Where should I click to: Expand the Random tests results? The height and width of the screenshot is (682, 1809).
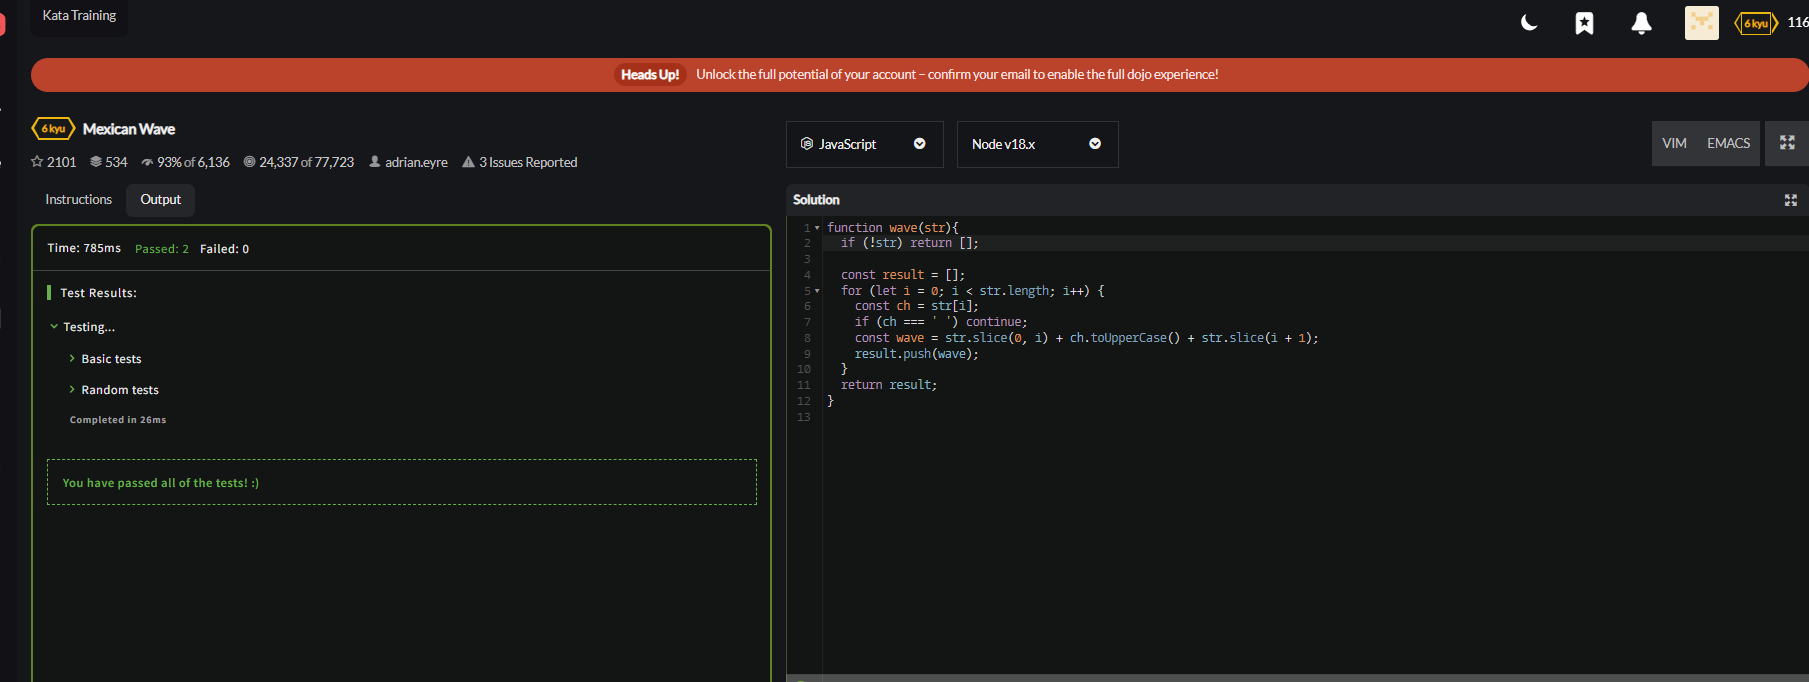119,390
